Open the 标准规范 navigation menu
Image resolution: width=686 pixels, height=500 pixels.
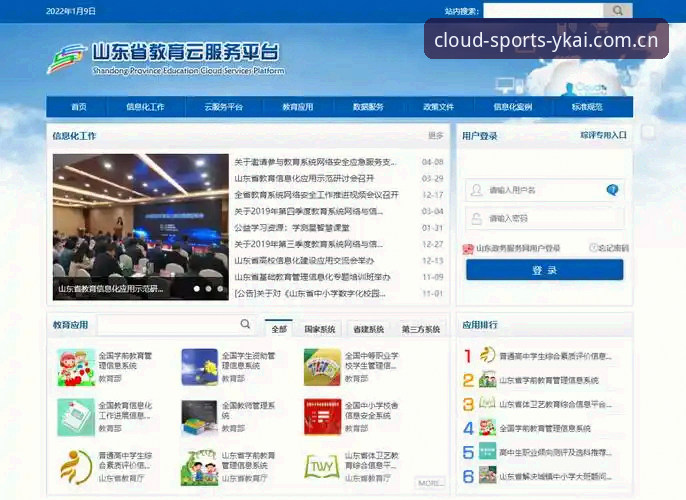[x=587, y=107]
